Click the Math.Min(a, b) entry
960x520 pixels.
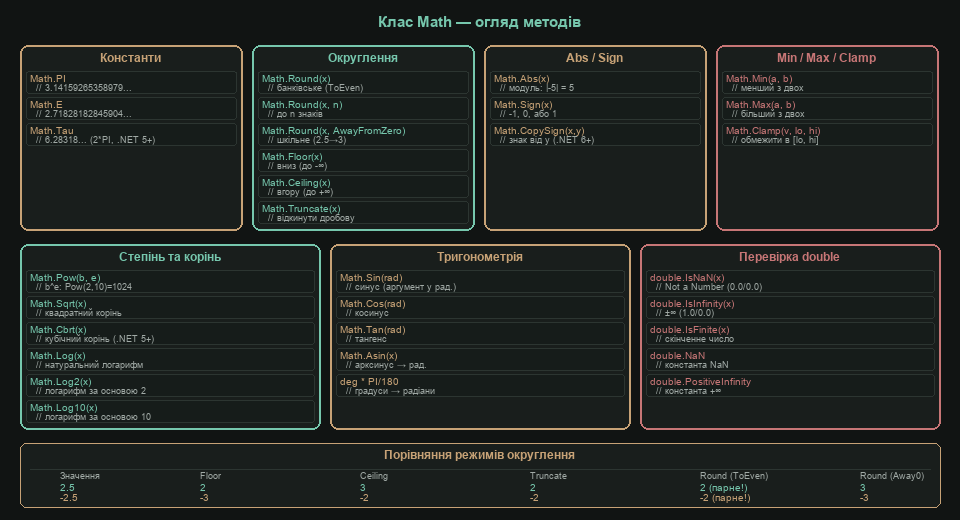(828, 83)
